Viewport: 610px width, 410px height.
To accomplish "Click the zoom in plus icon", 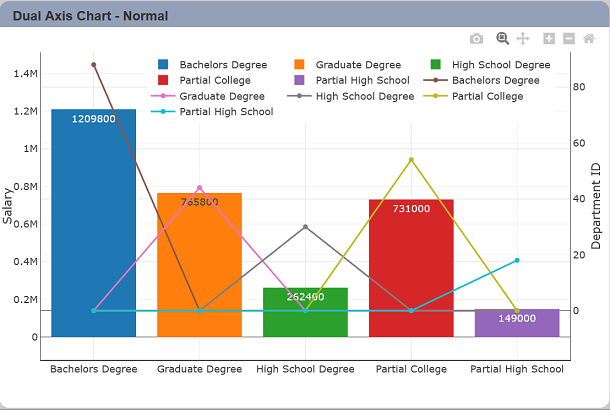I will click(x=549, y=39).
